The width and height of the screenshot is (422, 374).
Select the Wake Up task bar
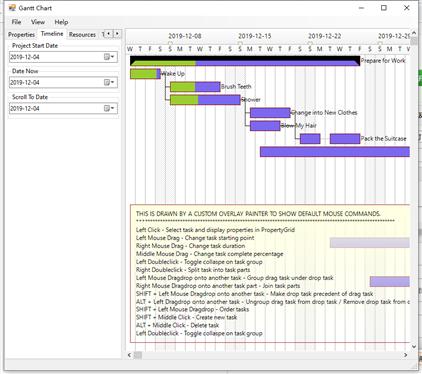click(x=145, y=74)
